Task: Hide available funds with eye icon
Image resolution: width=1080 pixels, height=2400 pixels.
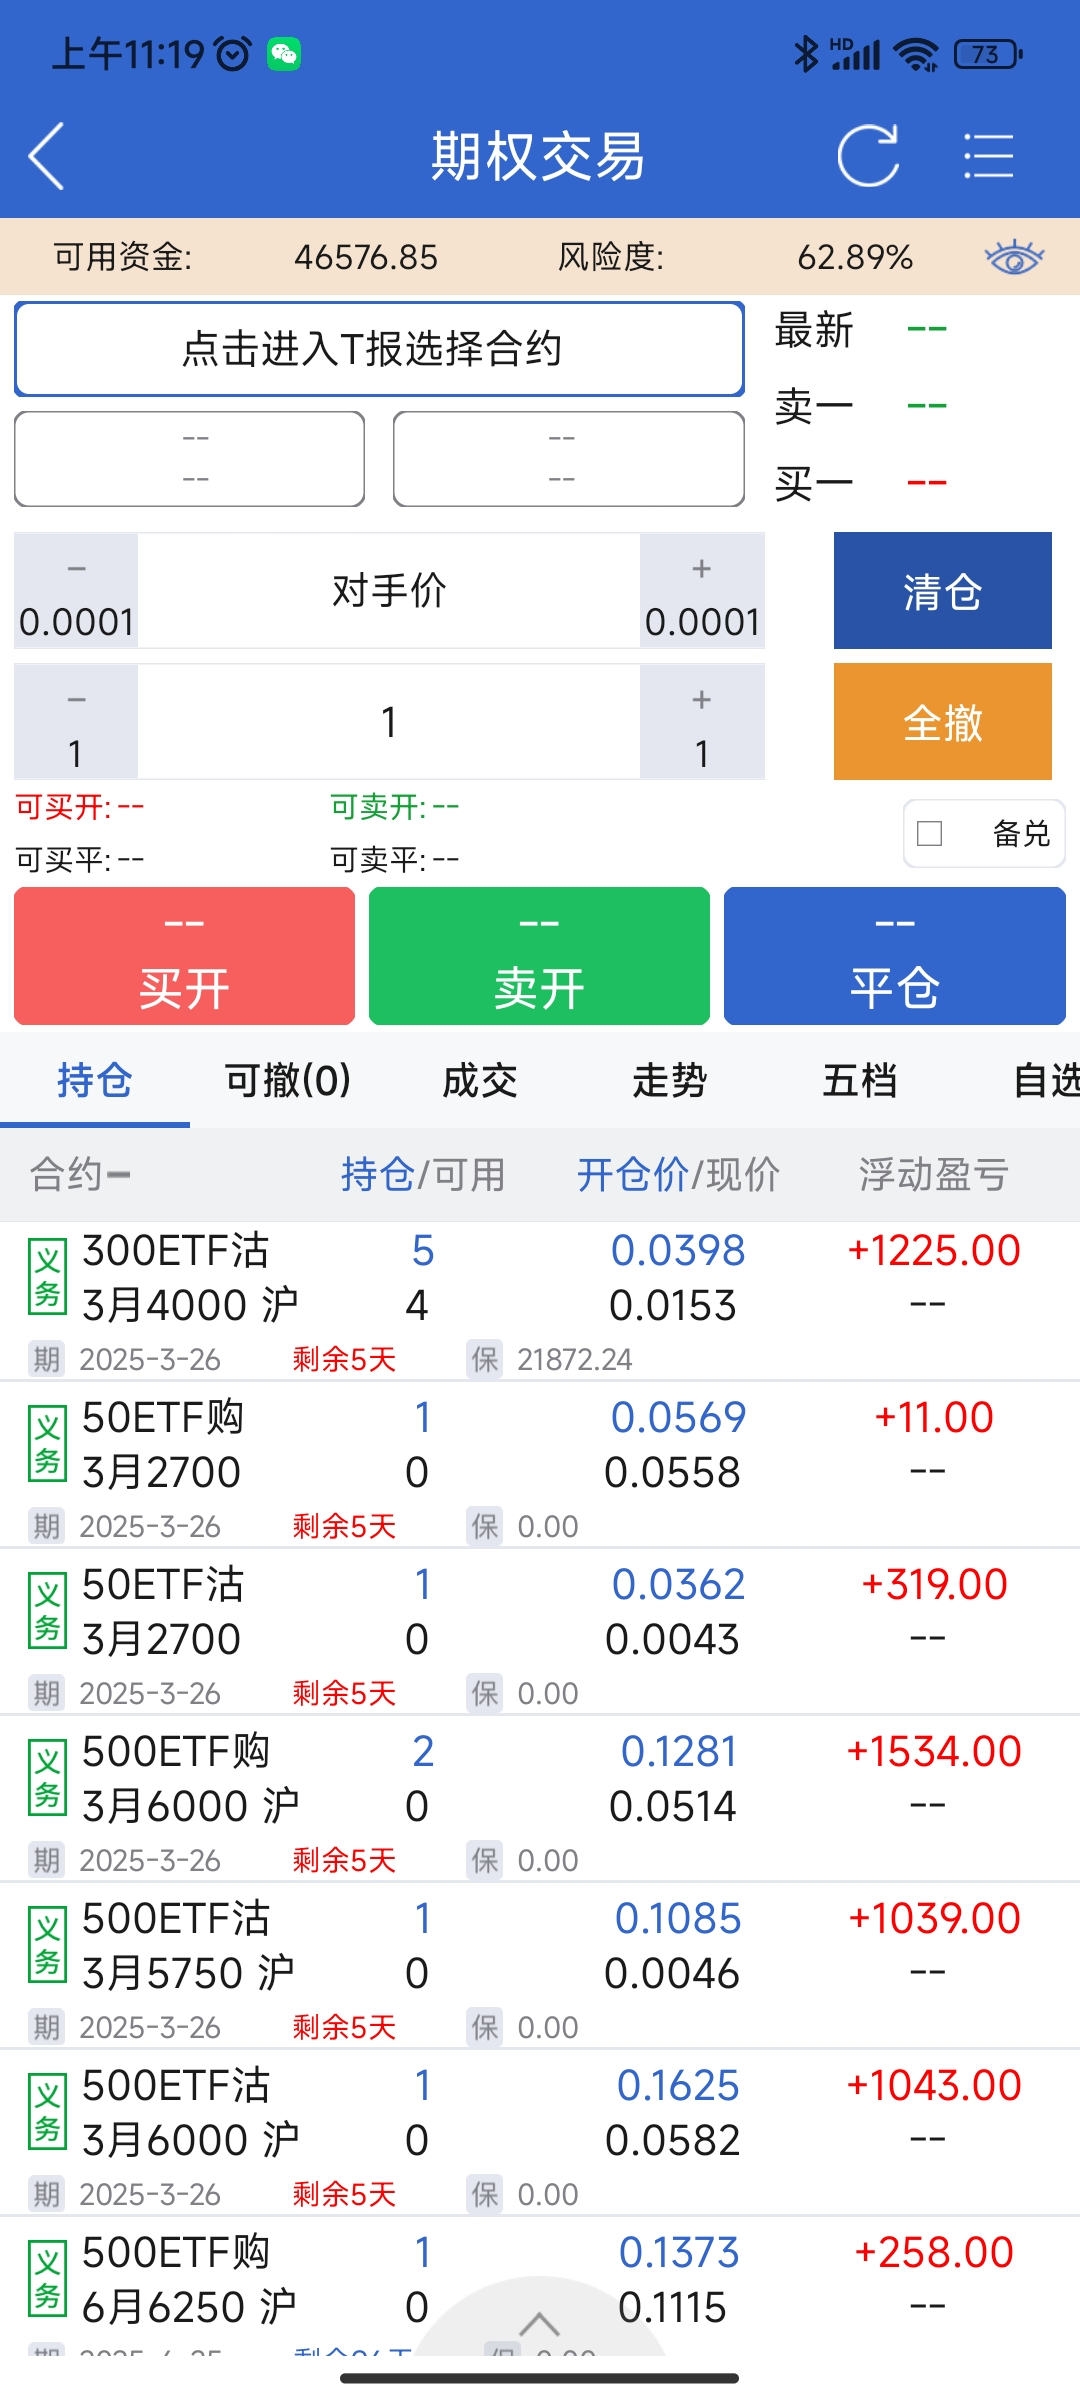Action: [1013, 257]
